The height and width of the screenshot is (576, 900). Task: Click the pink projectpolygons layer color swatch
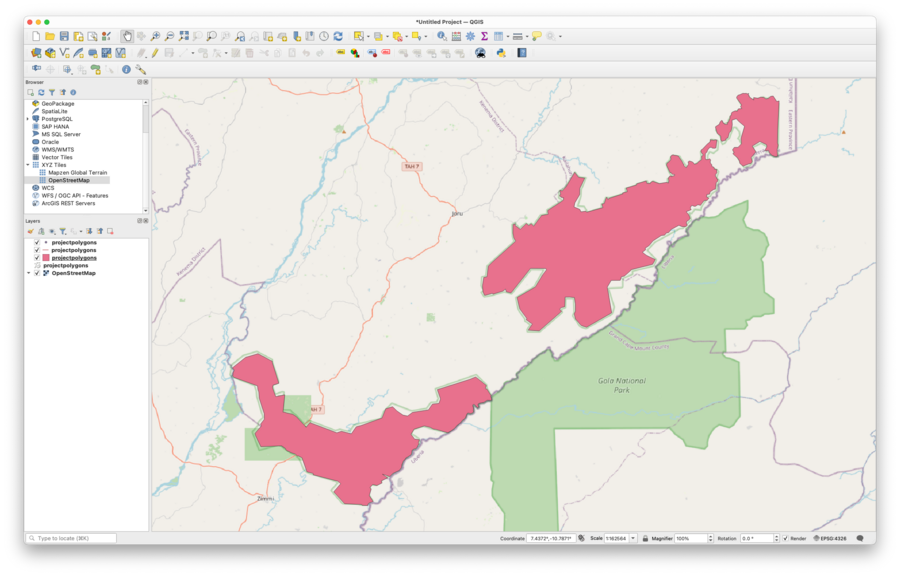[46, 258]
